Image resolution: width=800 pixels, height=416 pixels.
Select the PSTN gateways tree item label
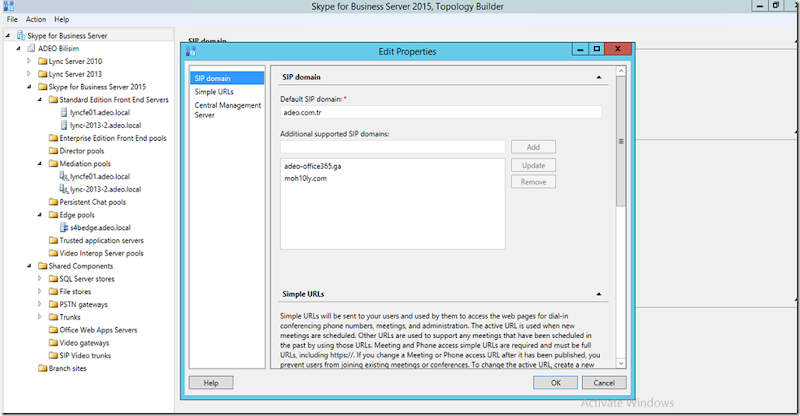tap(84, 304)
